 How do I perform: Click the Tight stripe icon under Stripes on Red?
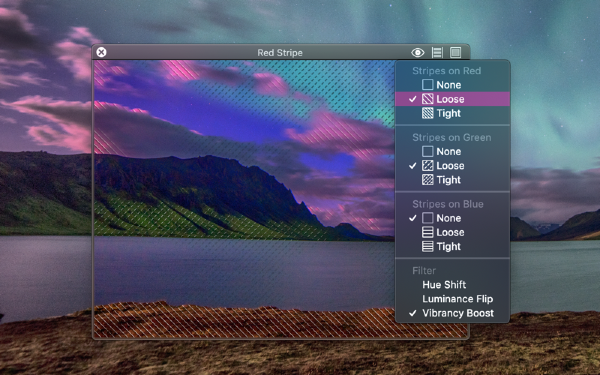click(x=427, y=113)
